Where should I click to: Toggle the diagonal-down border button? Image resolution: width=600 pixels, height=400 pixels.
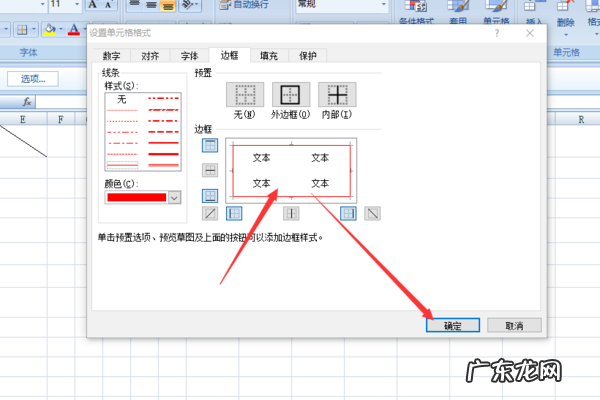[373, 214]
